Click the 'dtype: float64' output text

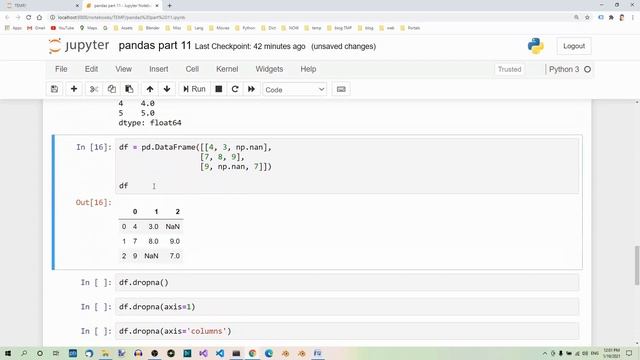[150, 123]
